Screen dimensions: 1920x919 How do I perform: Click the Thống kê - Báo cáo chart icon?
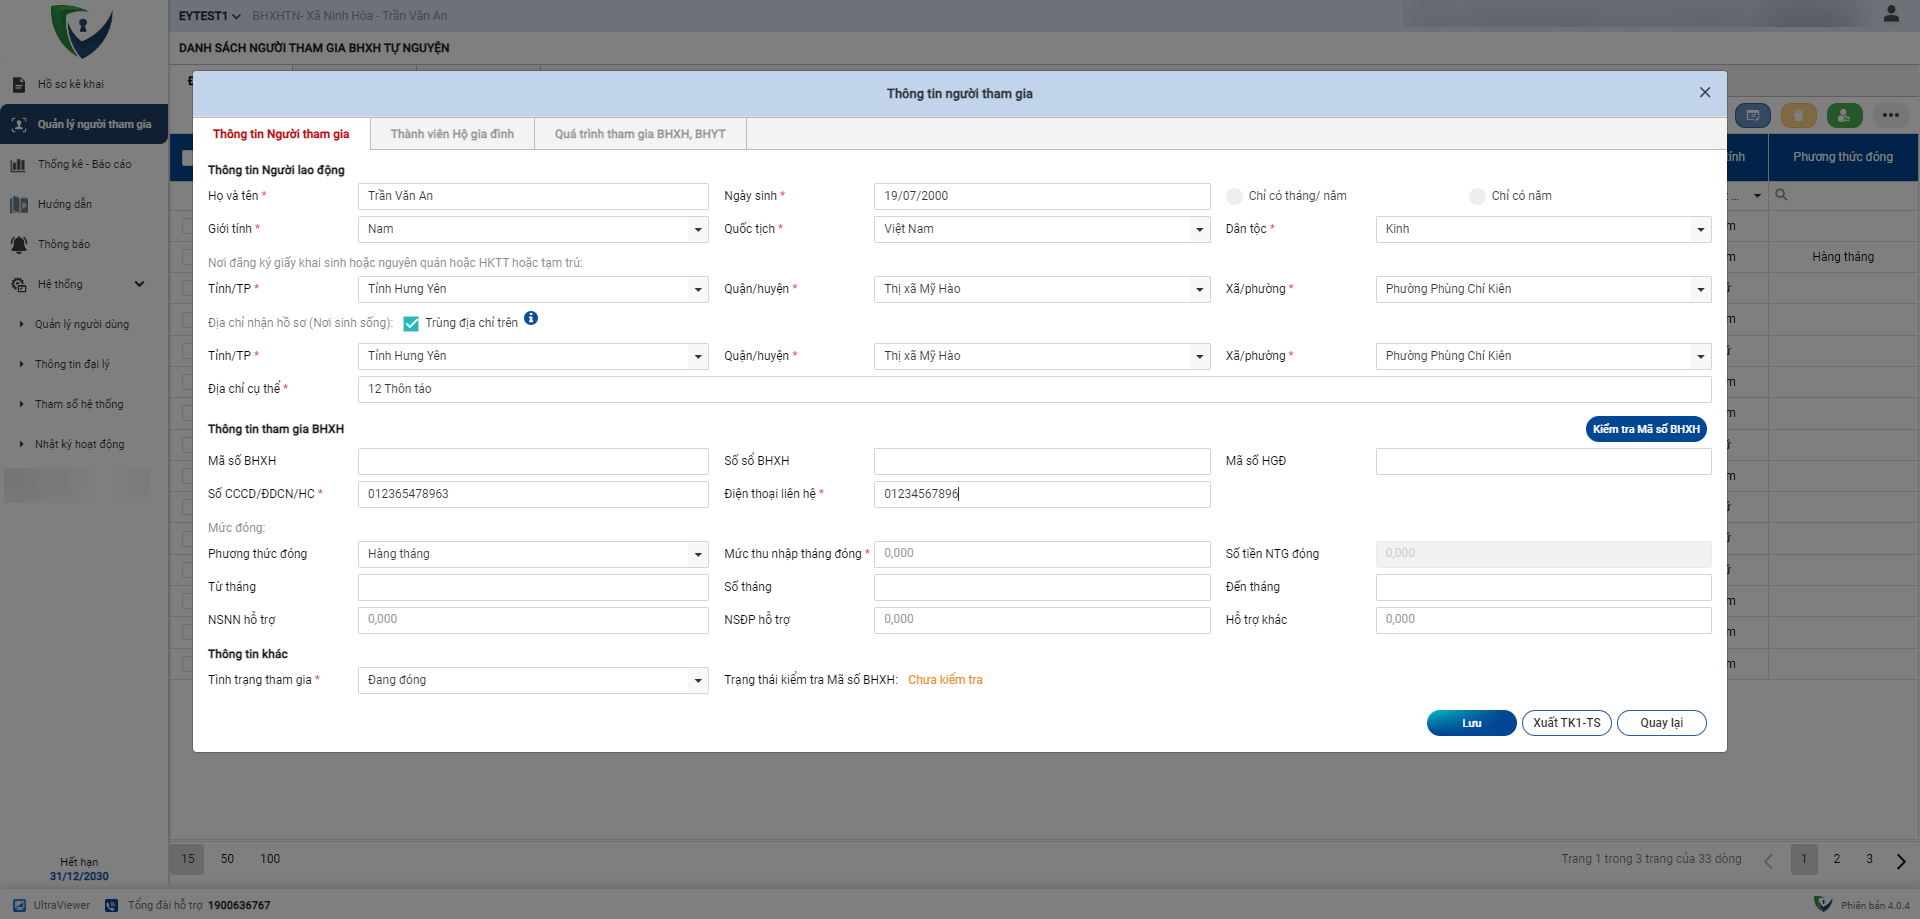[x=18, y=165]
